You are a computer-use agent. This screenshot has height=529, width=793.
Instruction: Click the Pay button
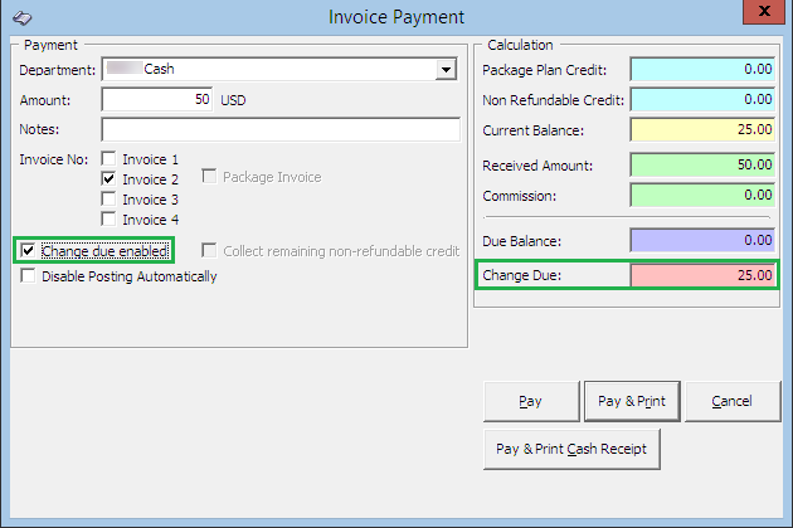pyautogui.click(x=531, y=401)
